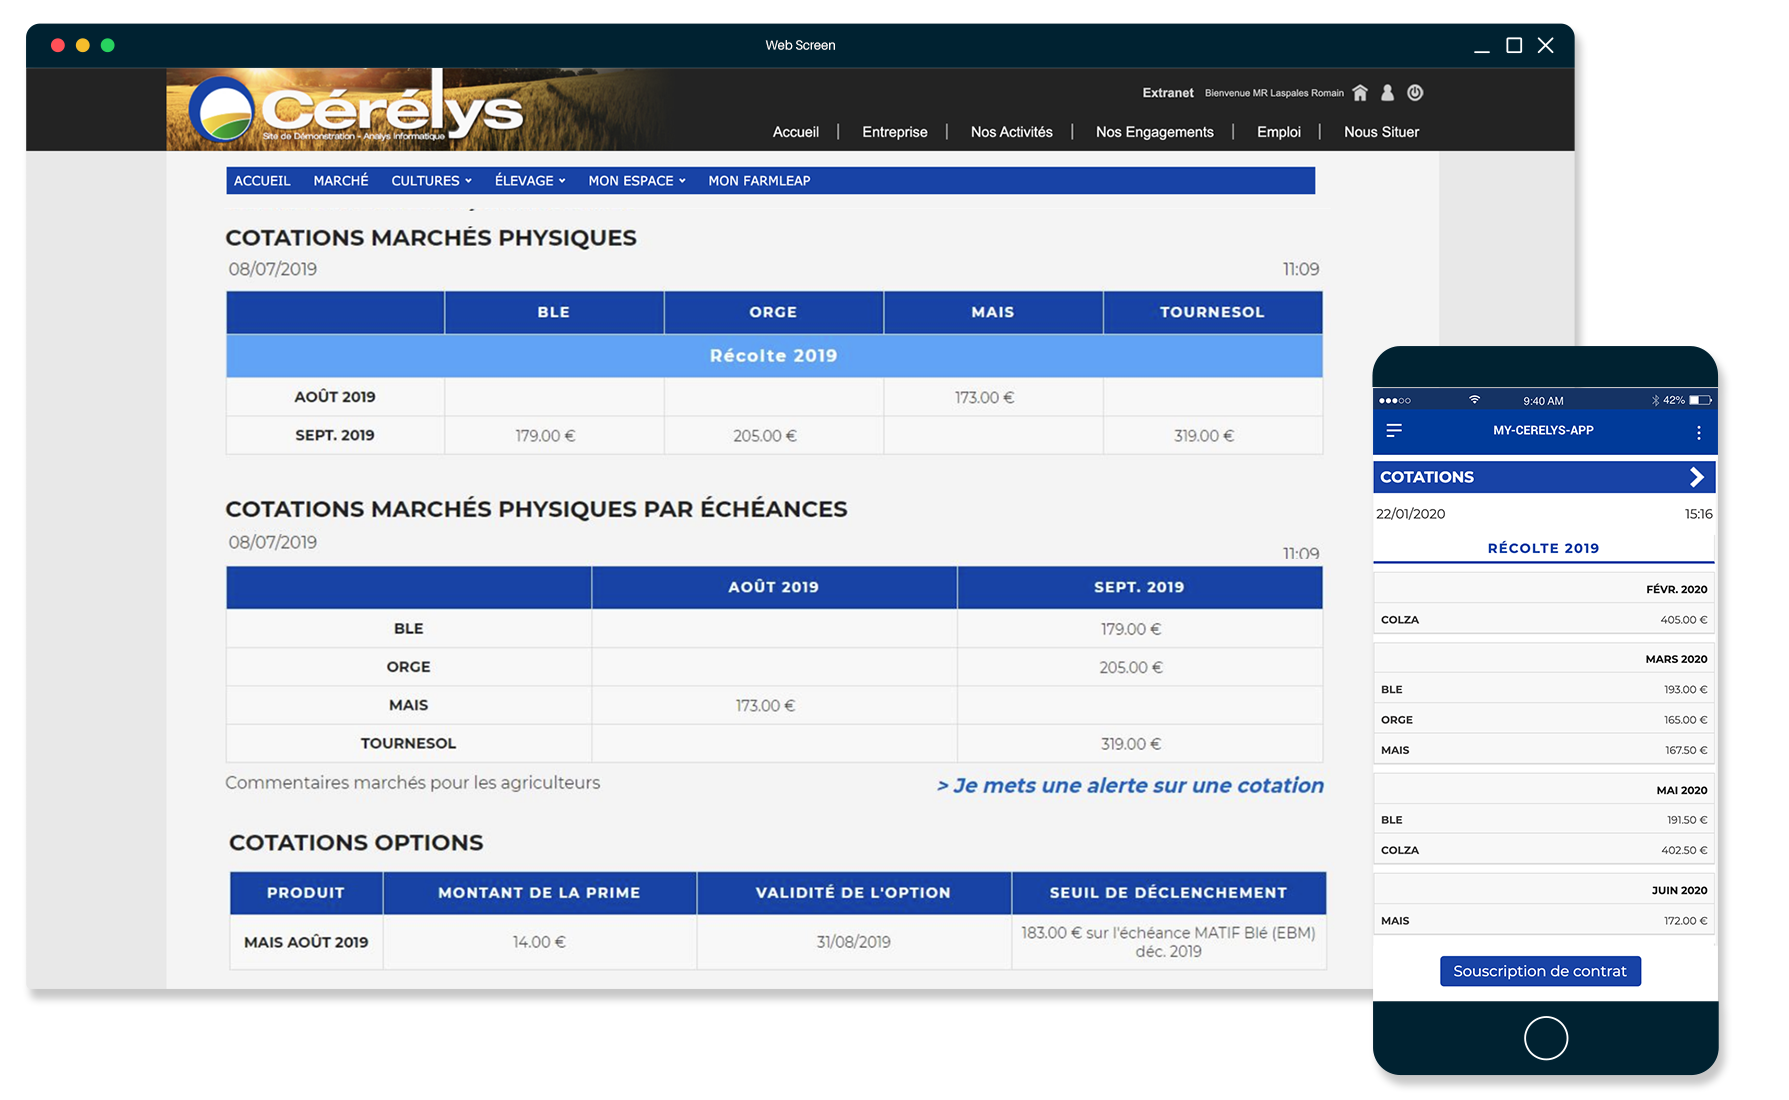Go to MON FARMLEAP tab

coord(759,181)
